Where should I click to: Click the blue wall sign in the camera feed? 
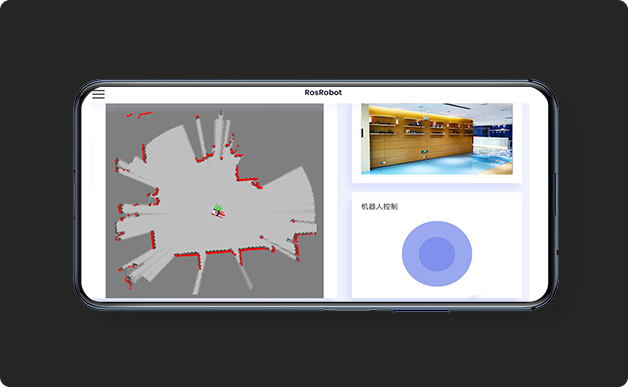tap(493, 131)
